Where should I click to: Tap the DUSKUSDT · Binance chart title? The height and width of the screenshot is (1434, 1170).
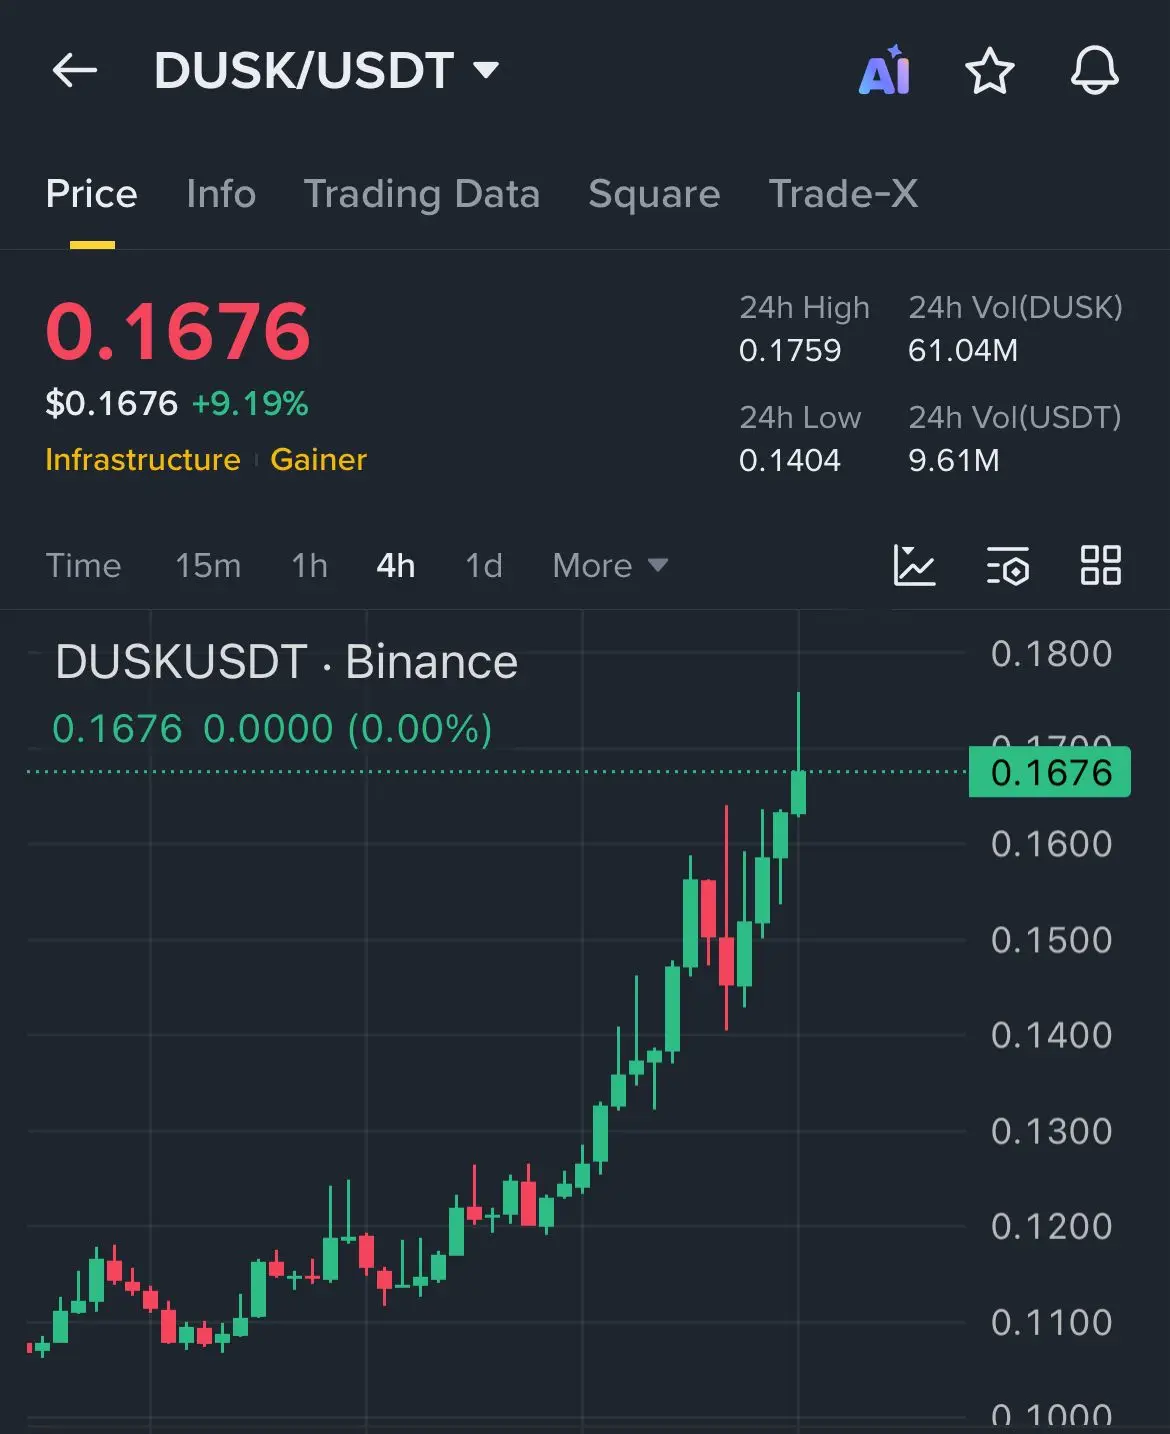(x=287, y=662)
